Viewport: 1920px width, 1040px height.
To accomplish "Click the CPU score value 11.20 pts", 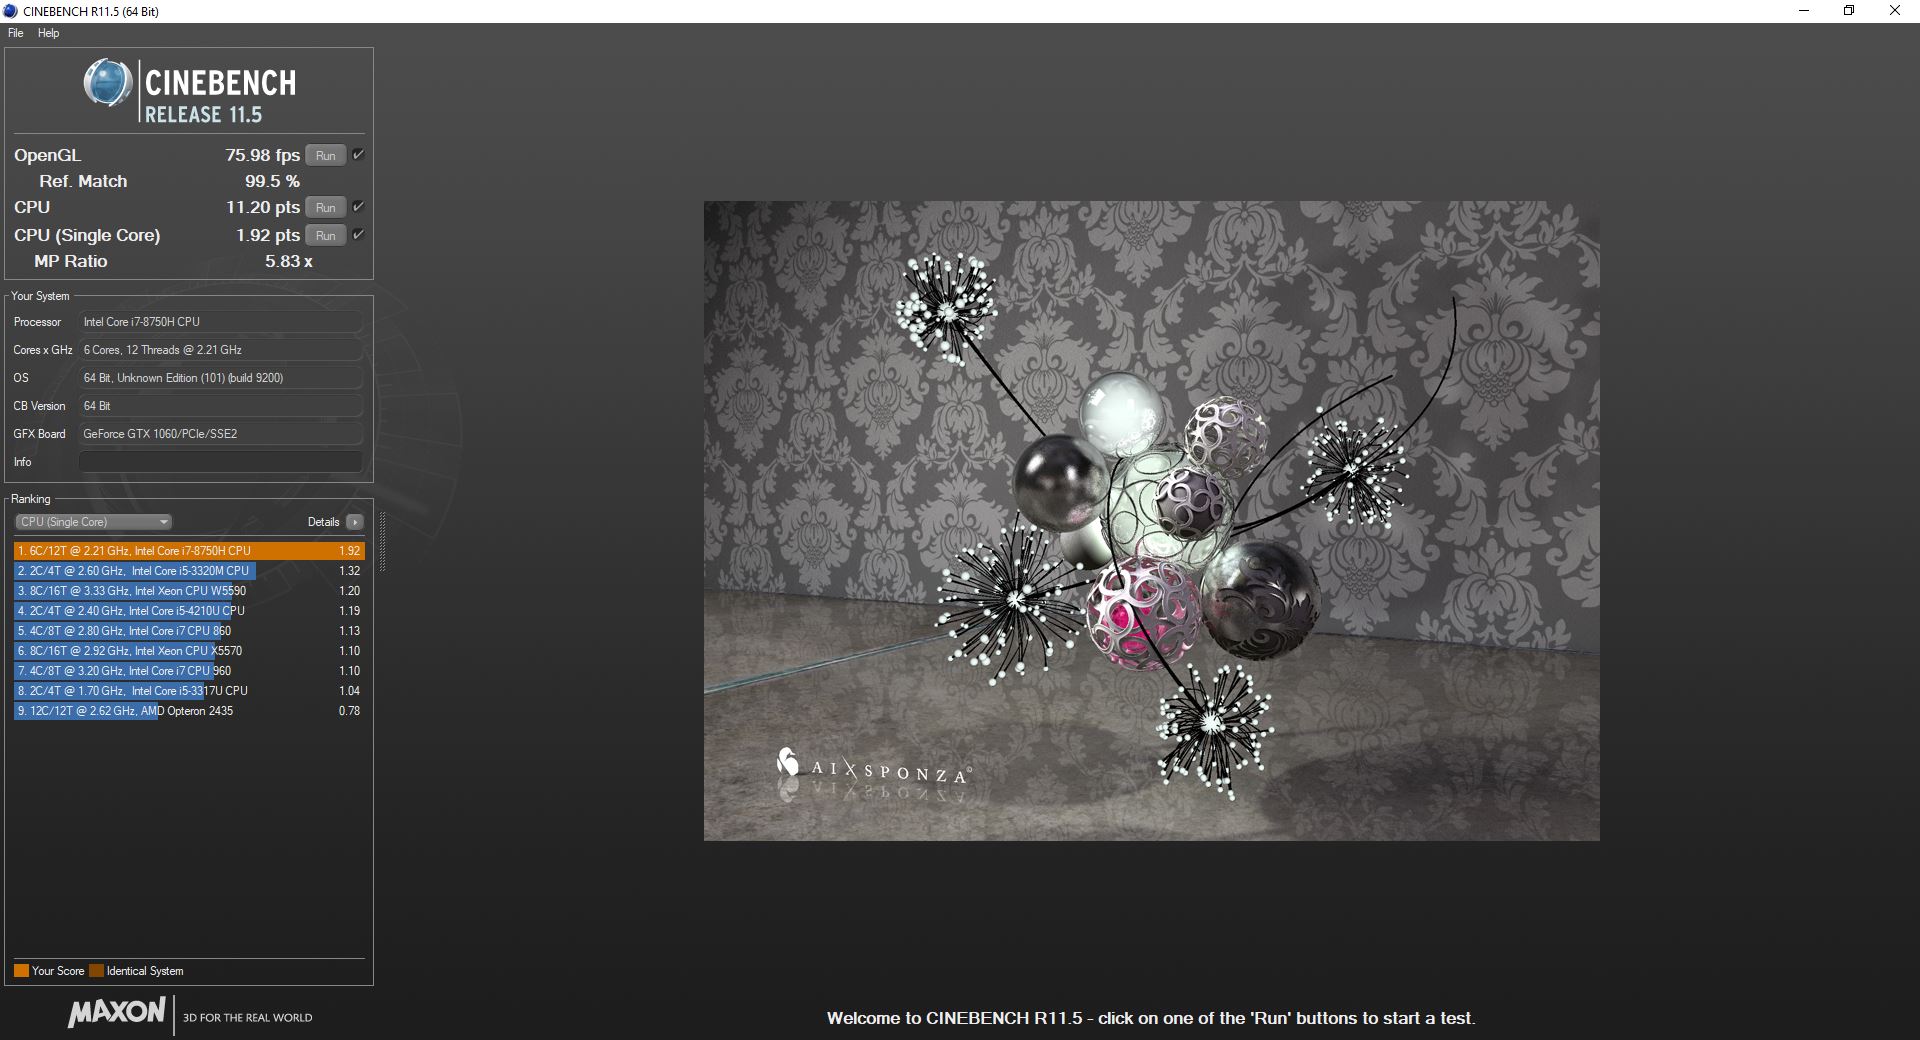I will click(262, 207).
